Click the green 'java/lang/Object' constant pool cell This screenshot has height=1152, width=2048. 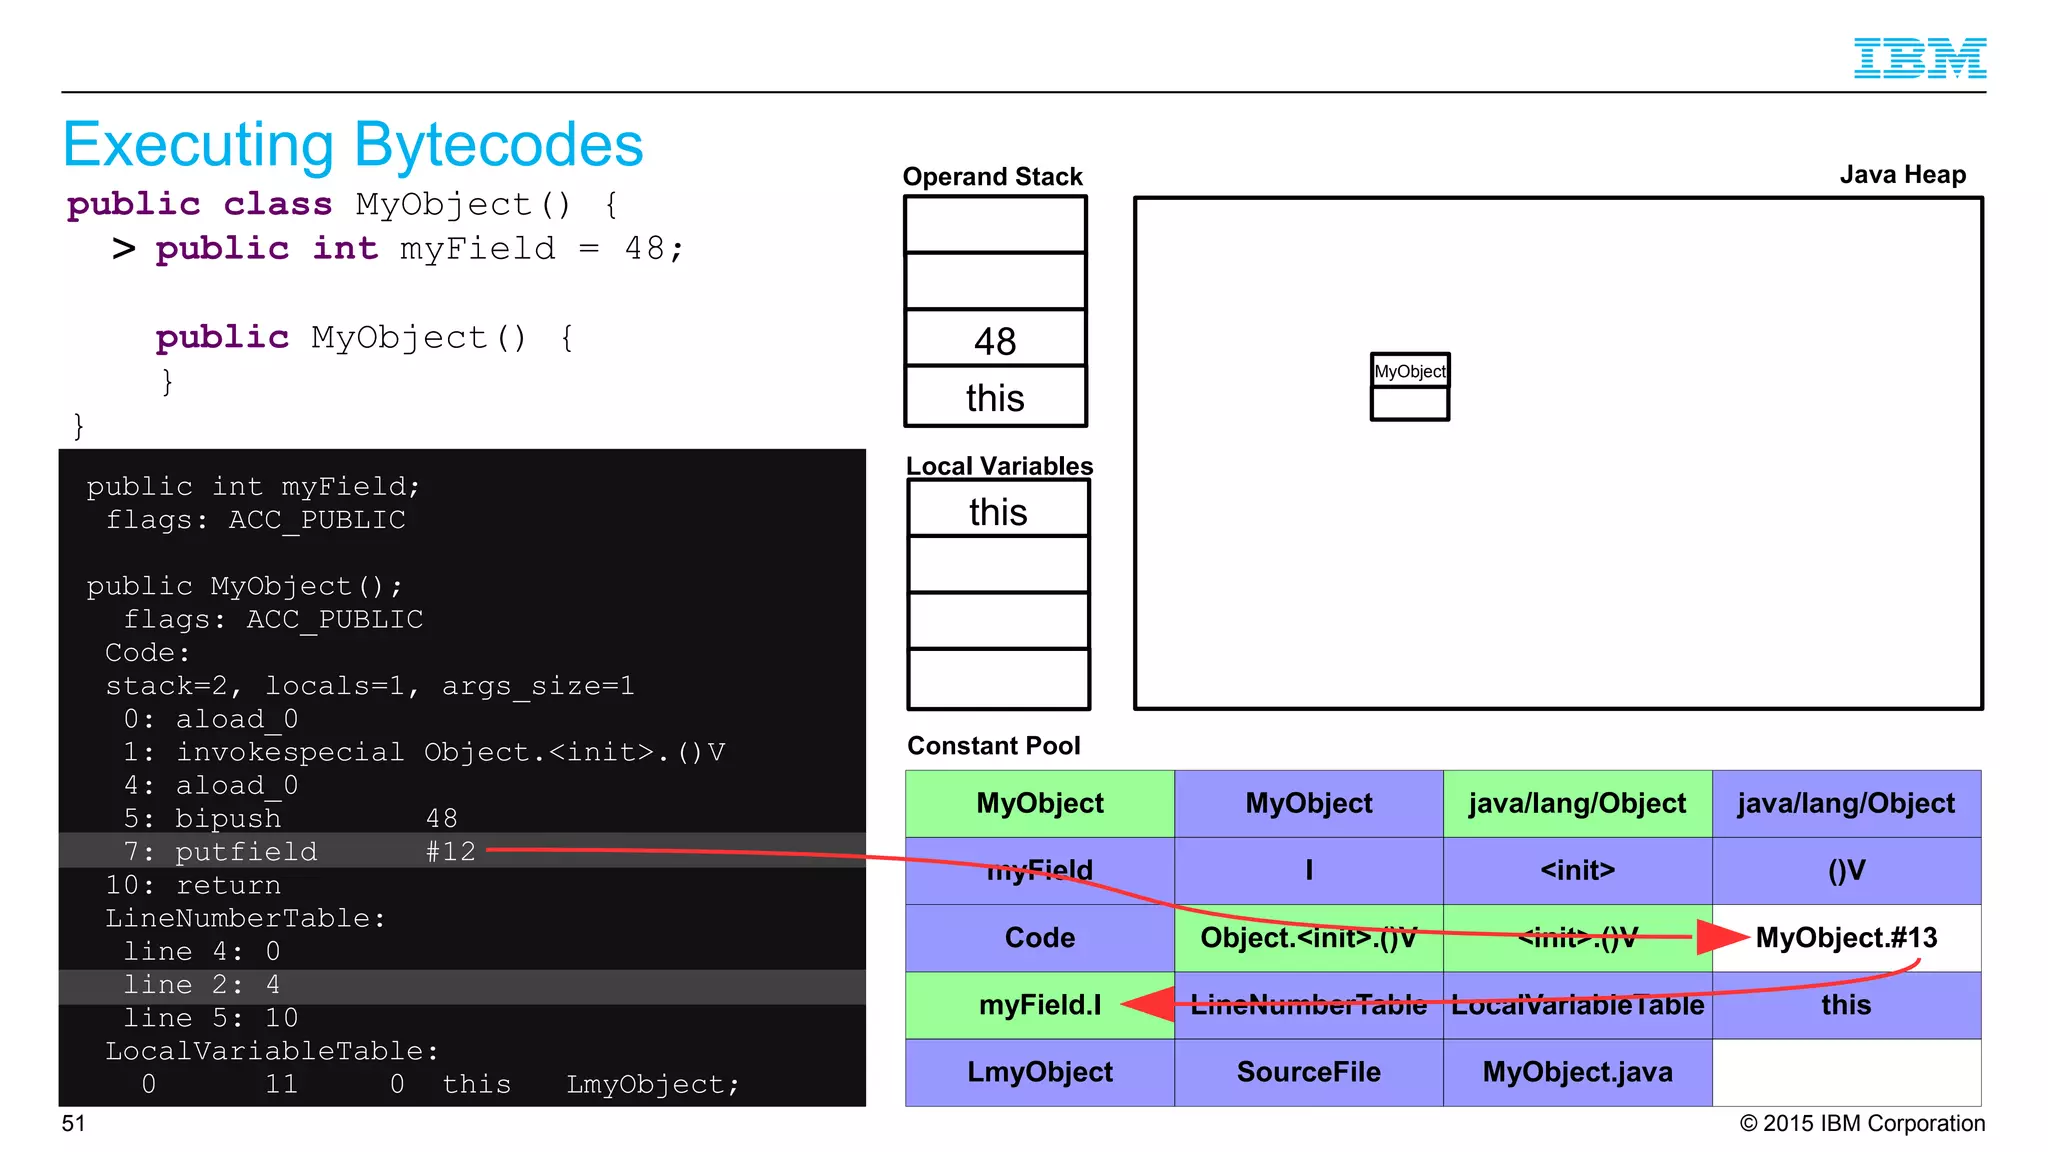tap(1578, 803)
